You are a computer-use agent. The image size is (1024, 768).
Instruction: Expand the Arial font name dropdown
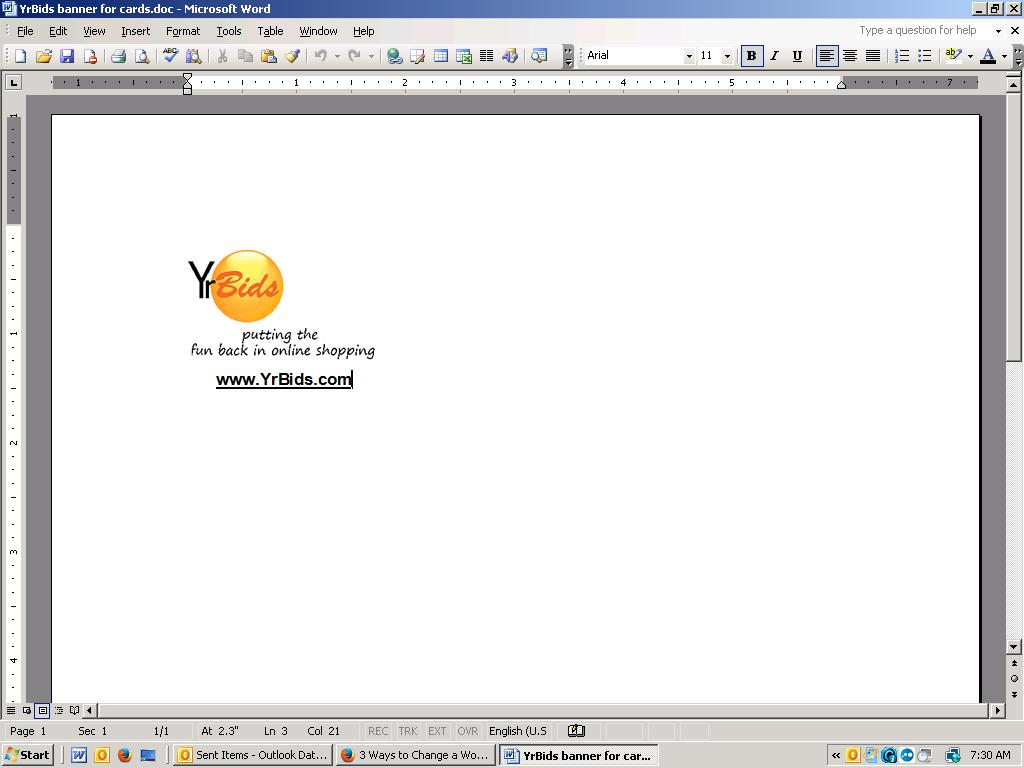tap(689, 56)
